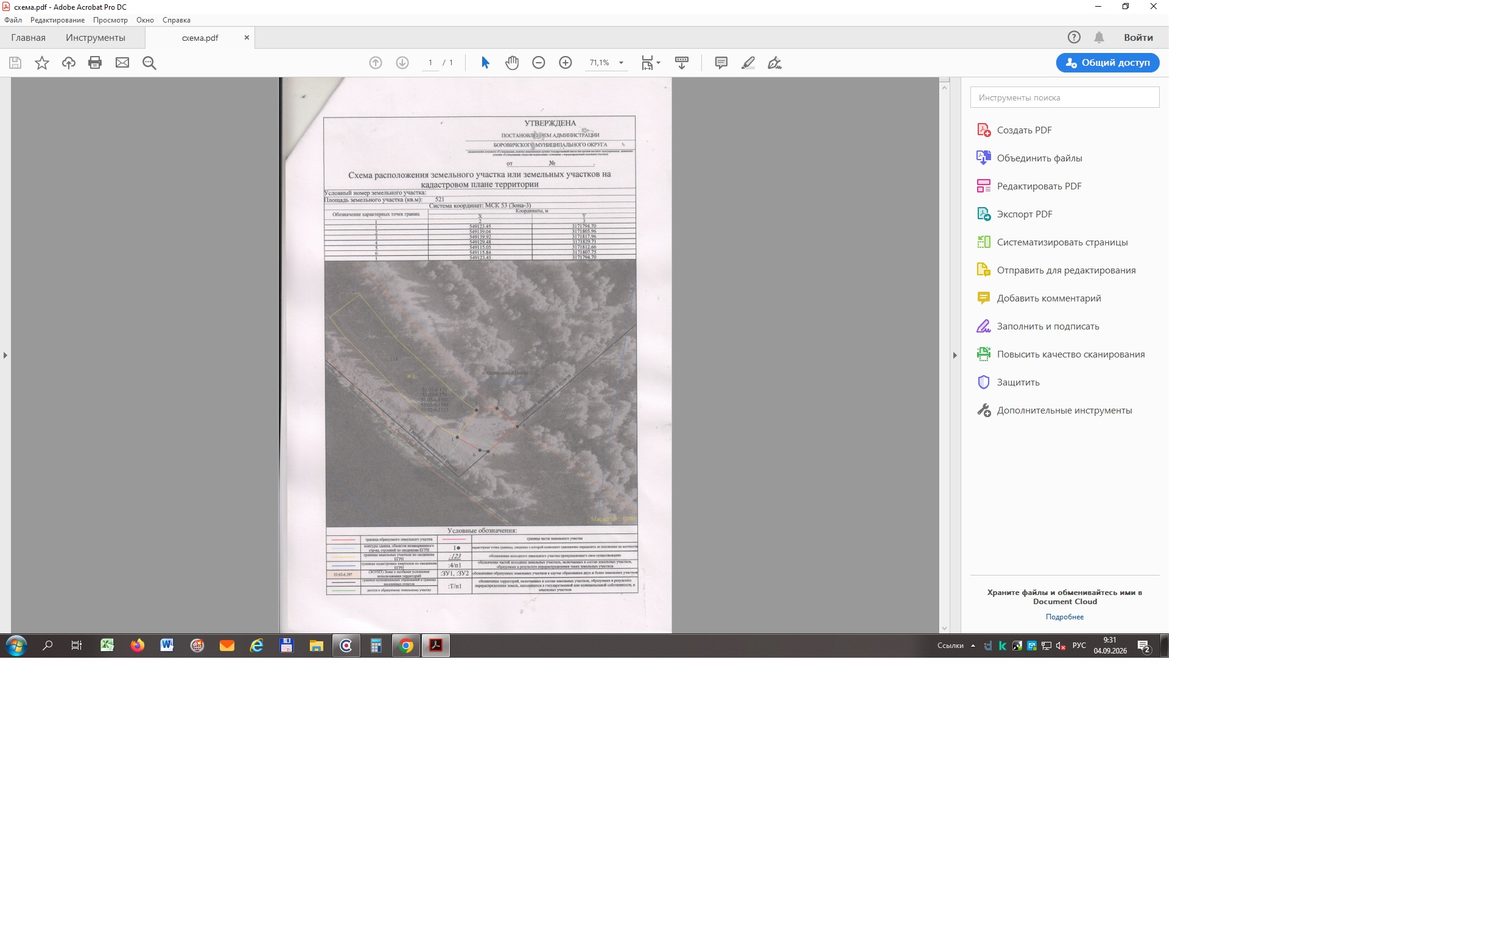Focus the Инструменты поиска search field

click(1065, 97)
